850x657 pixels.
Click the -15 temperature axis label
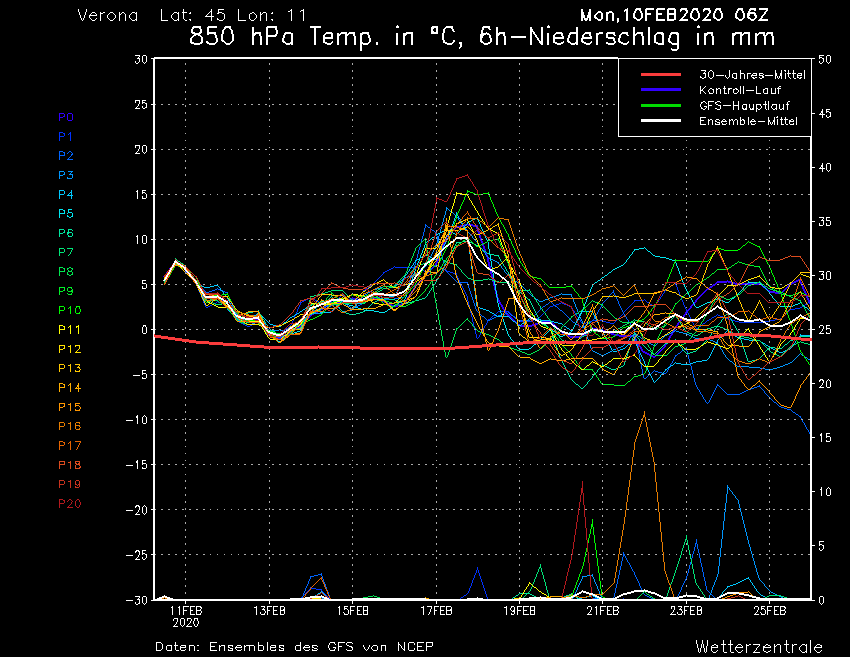pyautogui.click(x=137, y=465)
